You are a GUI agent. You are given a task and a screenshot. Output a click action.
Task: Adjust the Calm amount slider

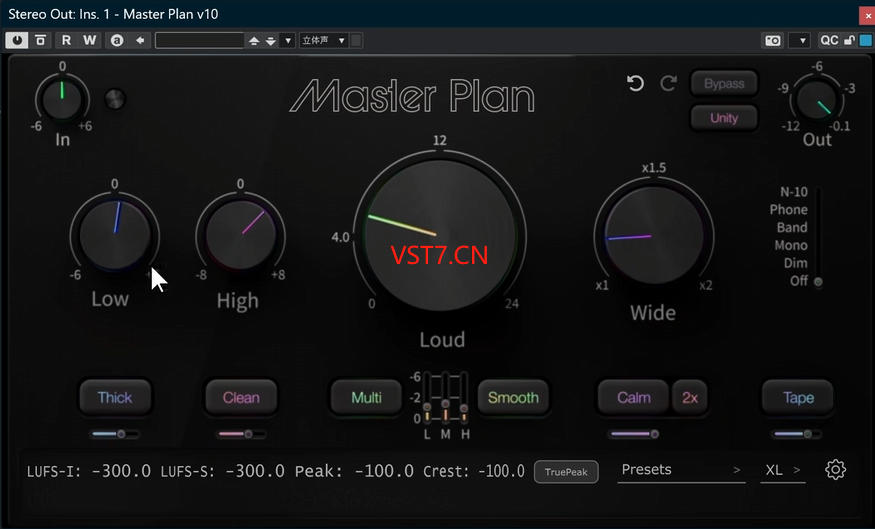point(634,434)
